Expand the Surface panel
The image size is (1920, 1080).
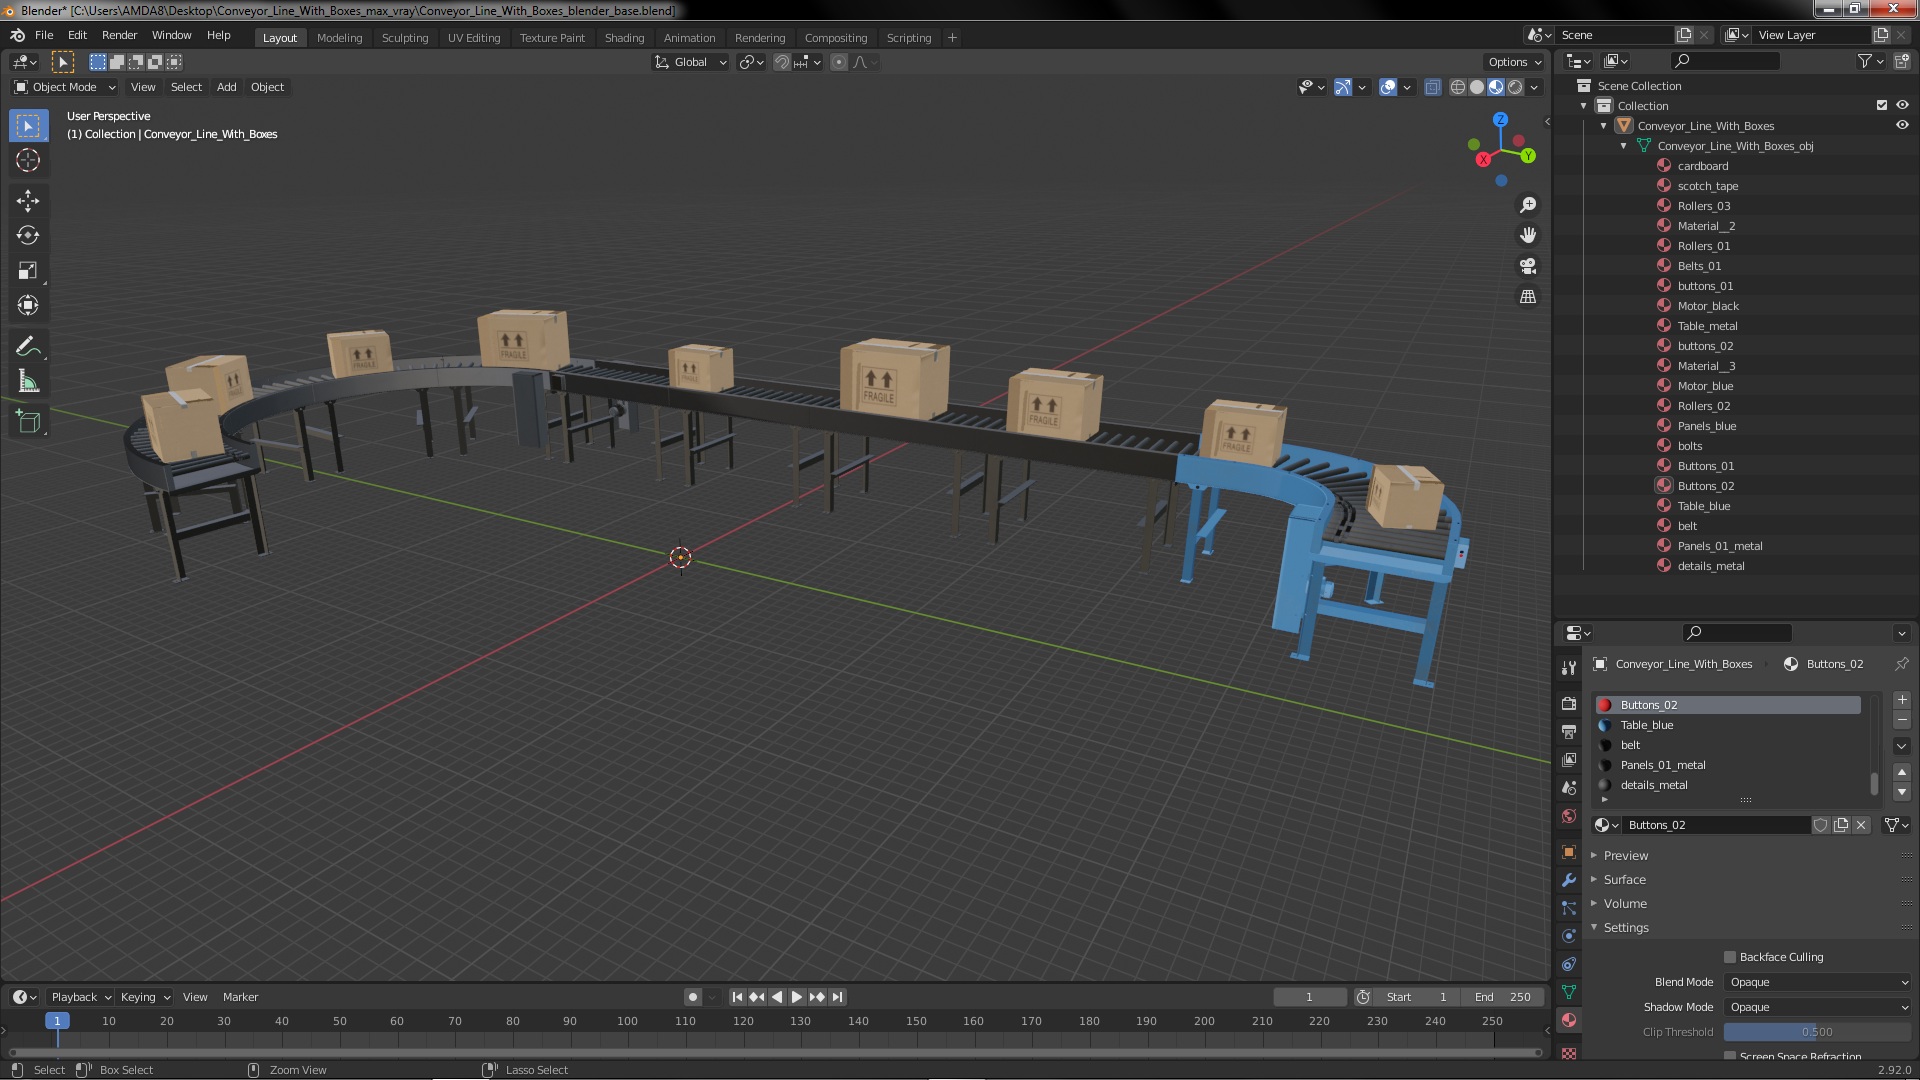tap(1624, 879)
